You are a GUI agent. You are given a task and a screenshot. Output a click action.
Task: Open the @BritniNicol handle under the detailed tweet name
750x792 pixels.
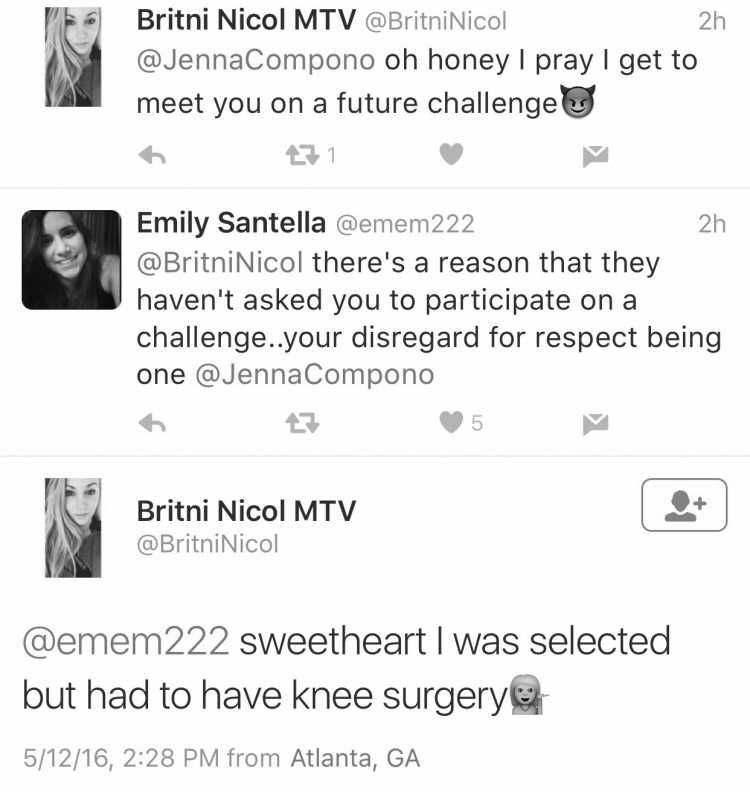tap(208, 544)
